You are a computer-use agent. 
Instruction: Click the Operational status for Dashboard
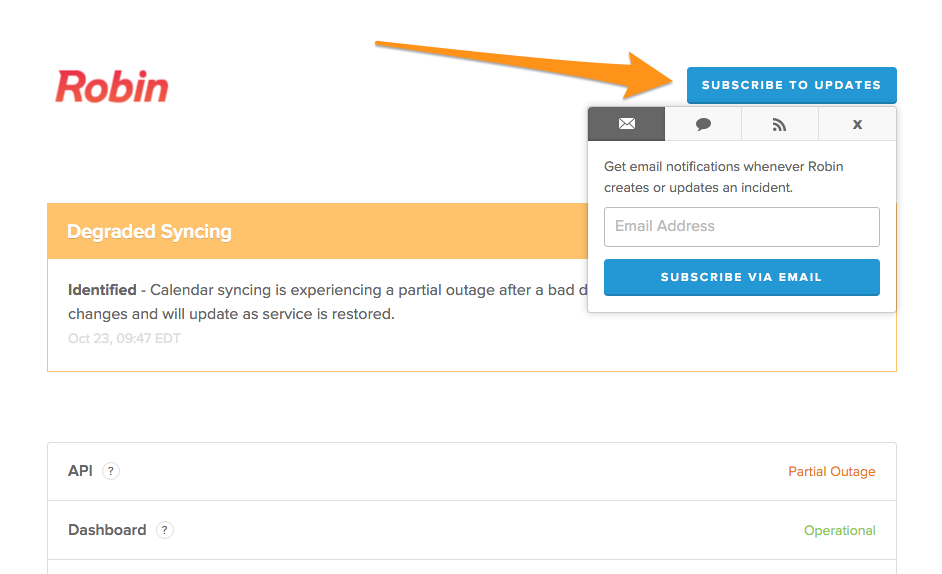[839, 530]
